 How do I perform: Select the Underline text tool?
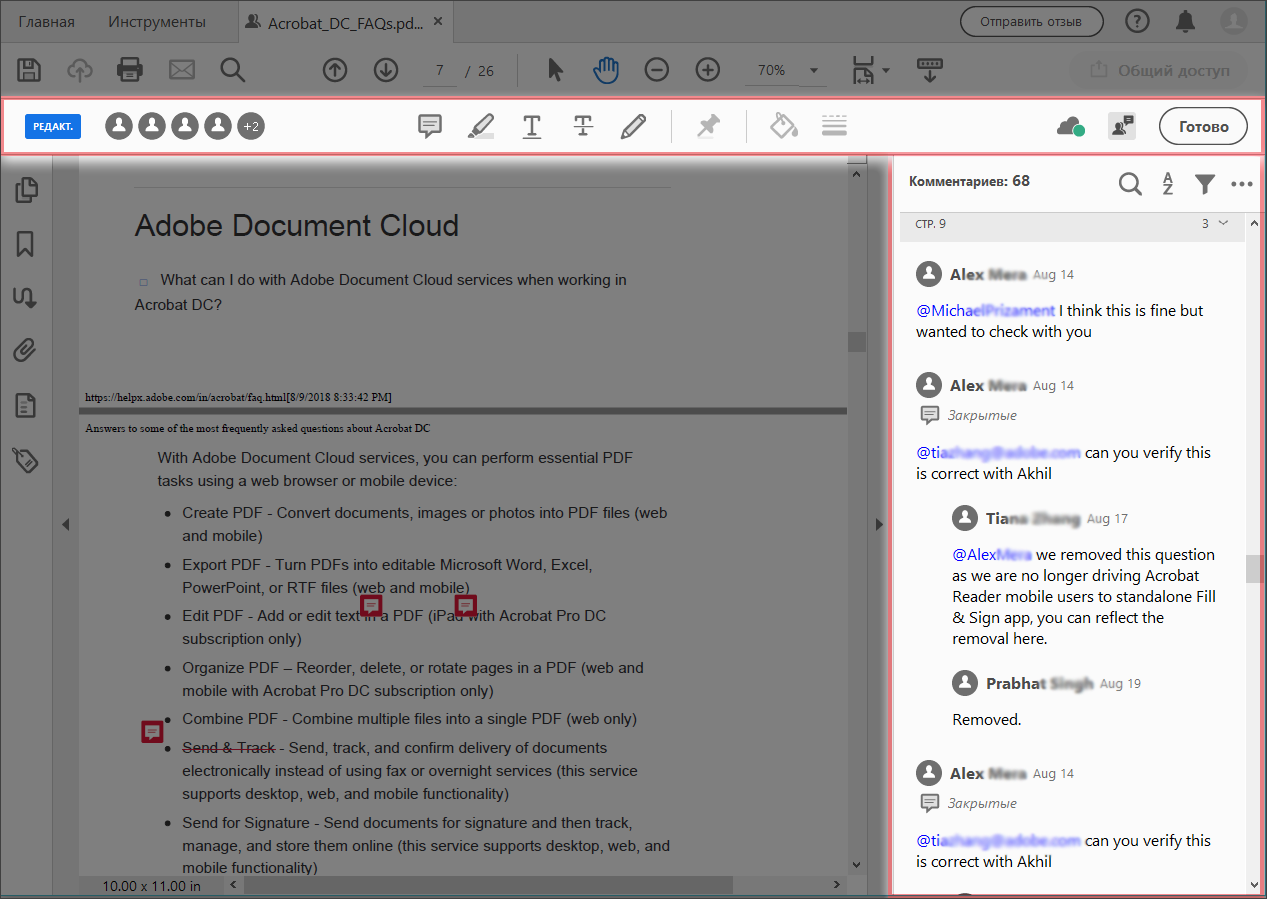pos(532,126)
